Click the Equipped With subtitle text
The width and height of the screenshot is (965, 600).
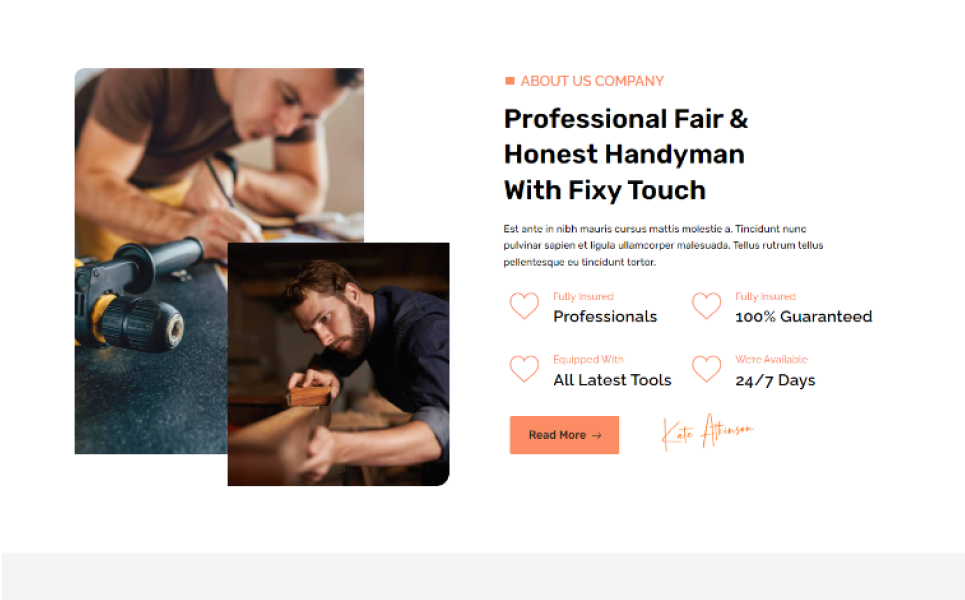588,359
